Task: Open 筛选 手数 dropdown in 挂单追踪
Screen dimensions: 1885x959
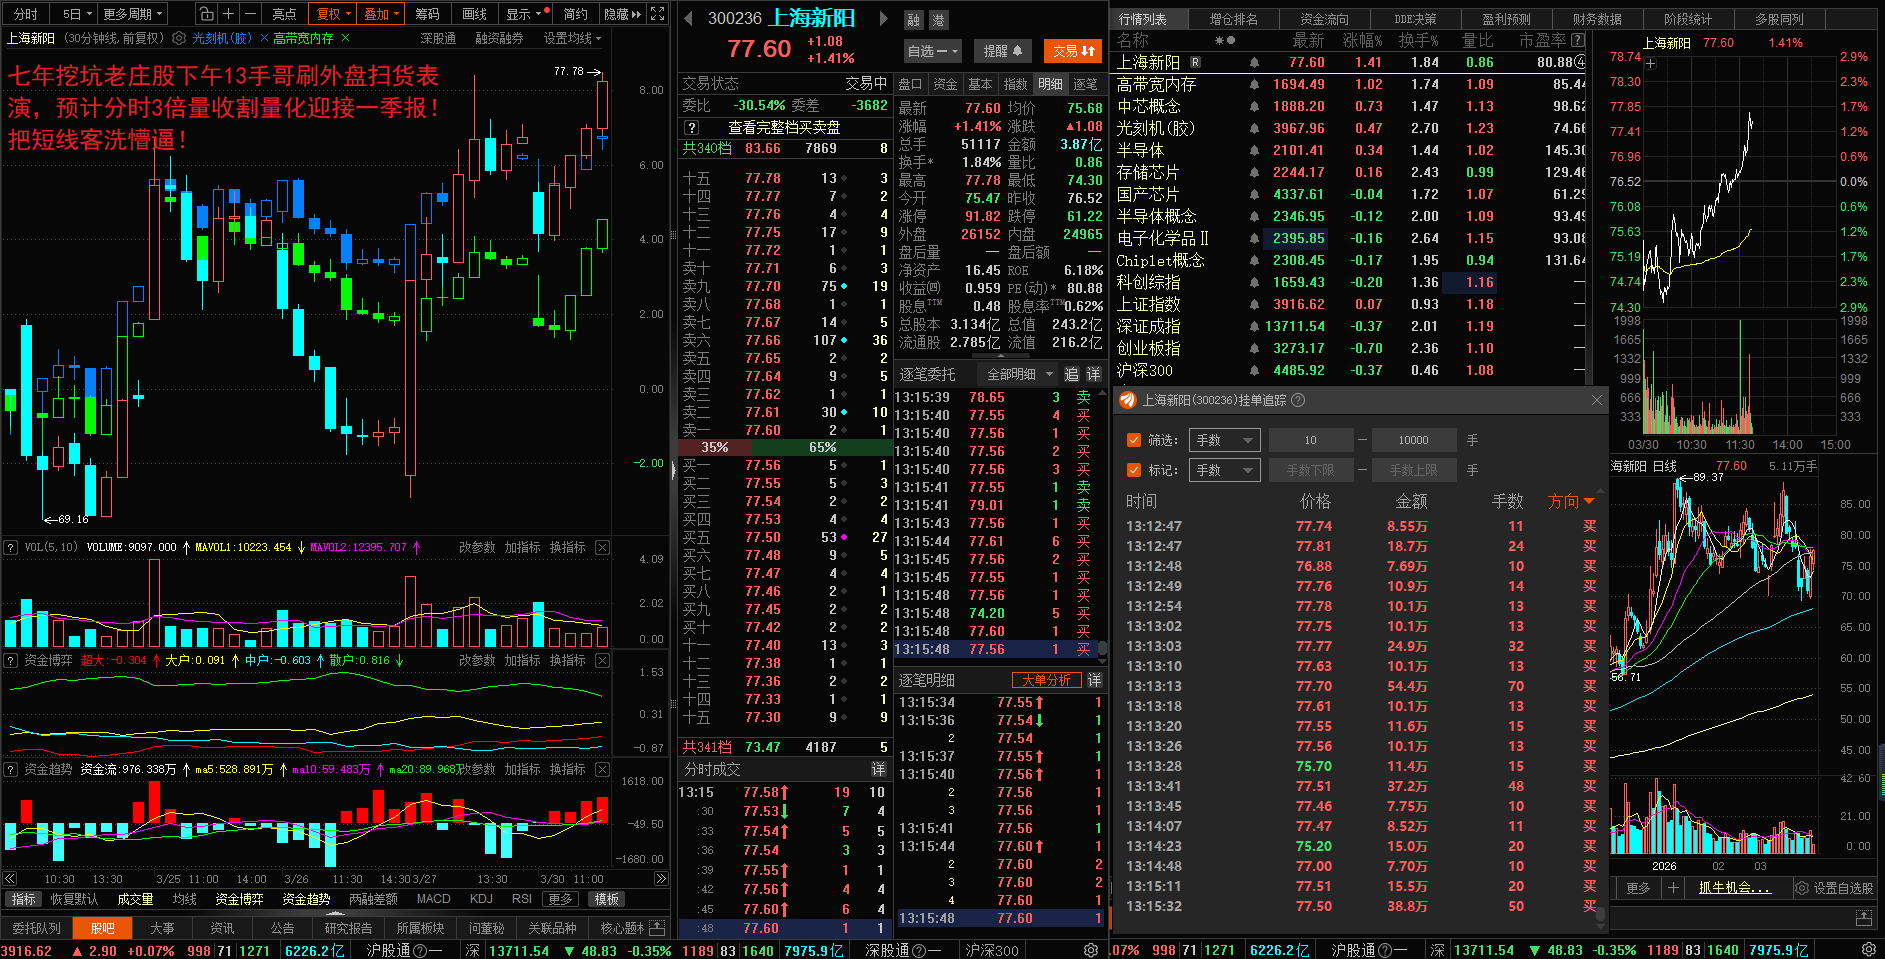Action: click(x=1224, y=440)
